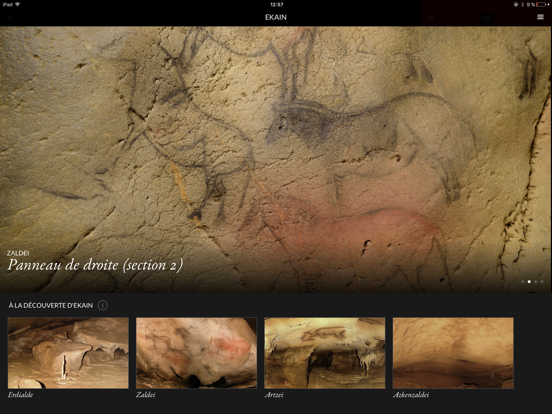Tap the À LA DÉCOUVERTE D'EKAIN heading

pos(51,305)
